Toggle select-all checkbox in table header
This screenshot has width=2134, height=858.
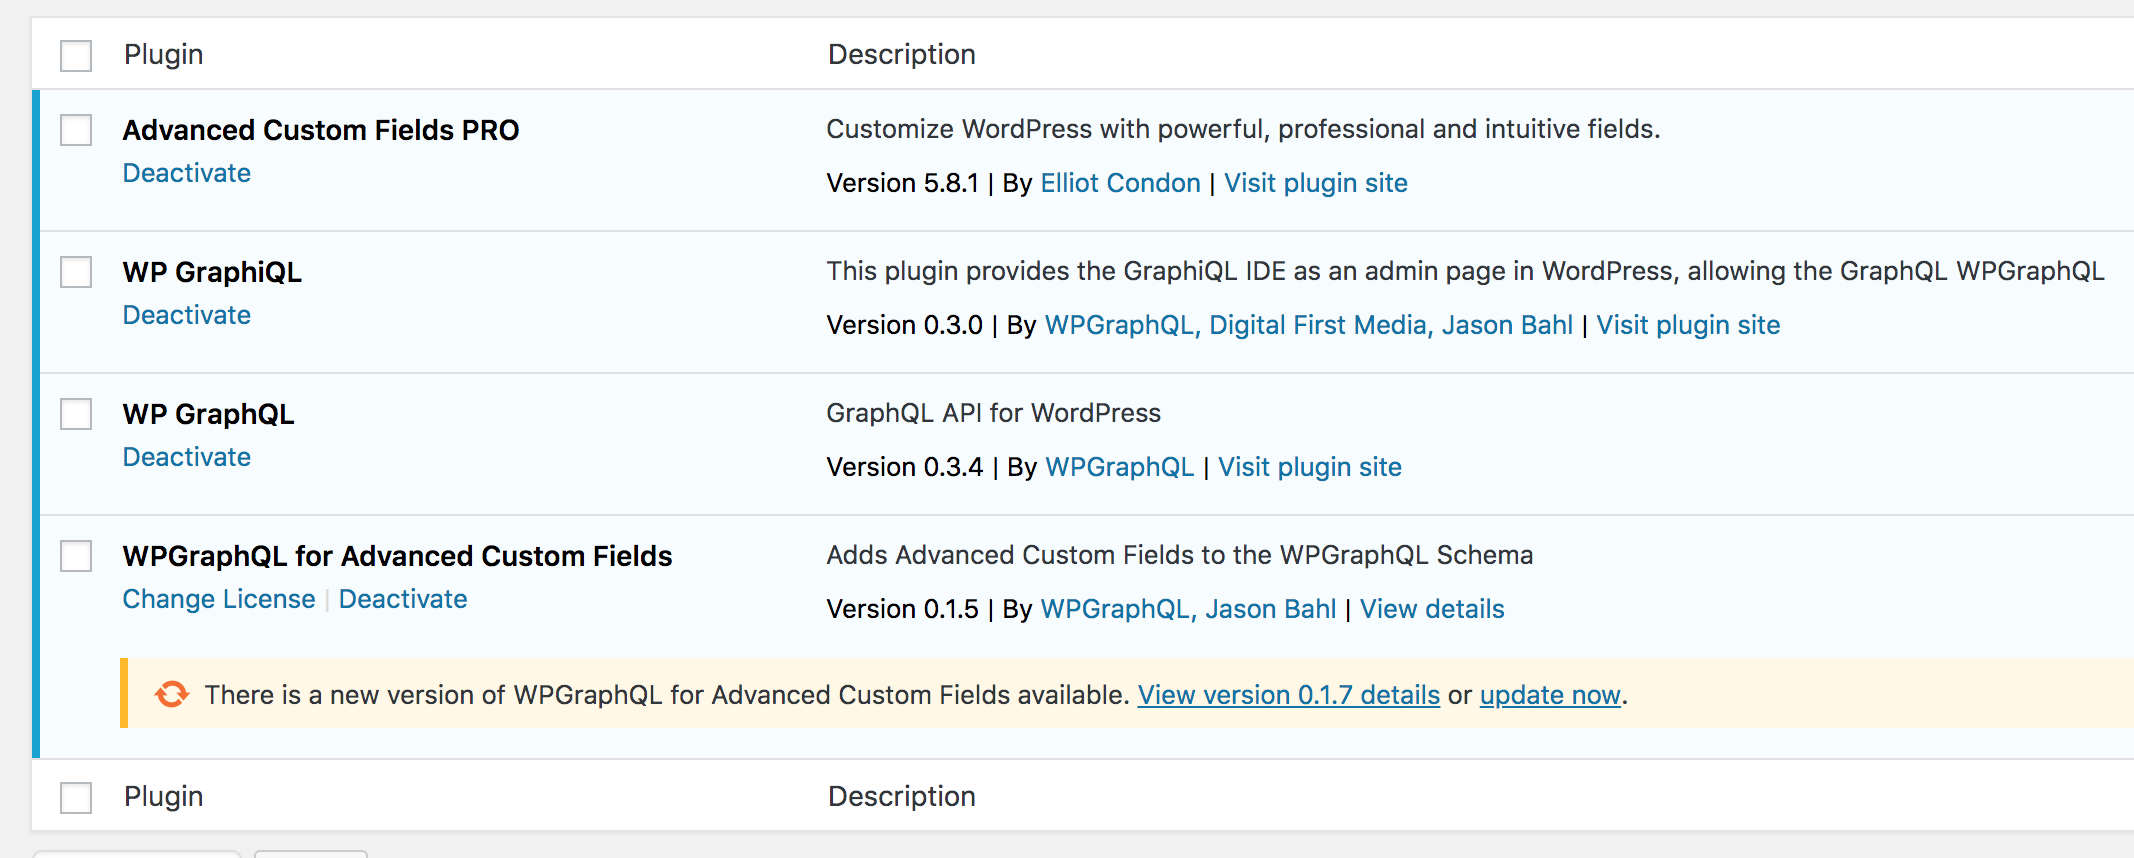76,56
